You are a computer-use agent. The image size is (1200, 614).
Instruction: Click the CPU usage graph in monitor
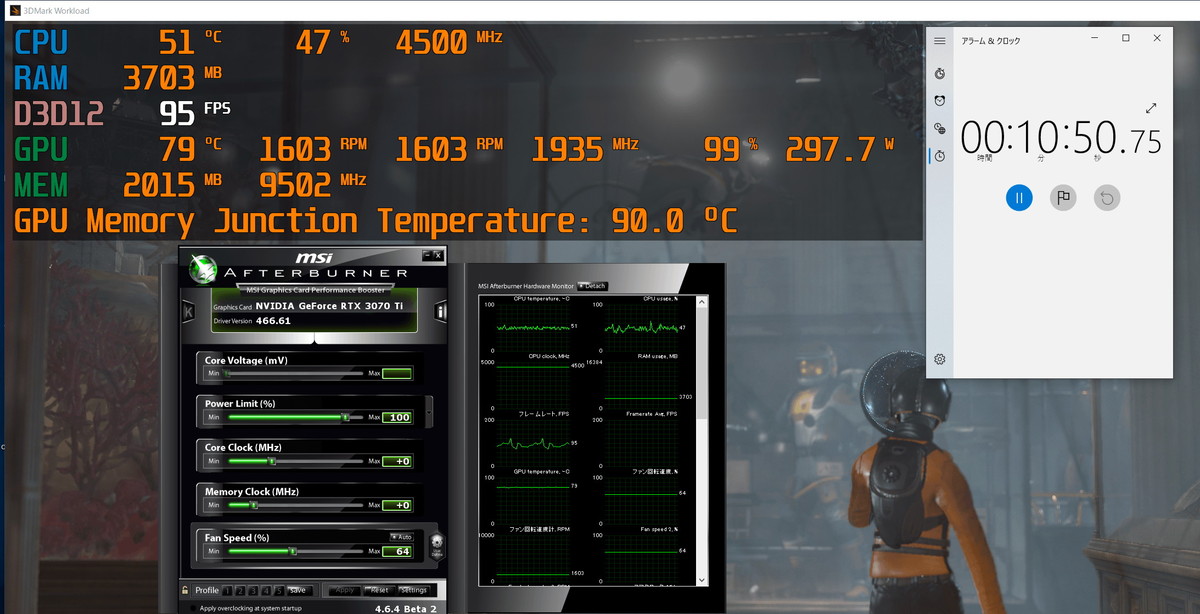[x=641, y=326]
